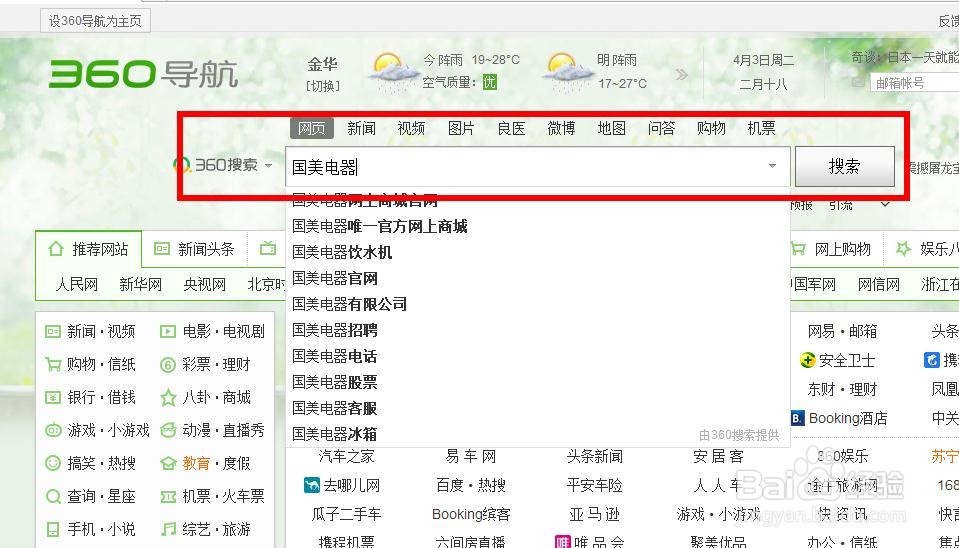
Task: Click the cart icon next to 购物·信纸
Action: click(53, 365)
